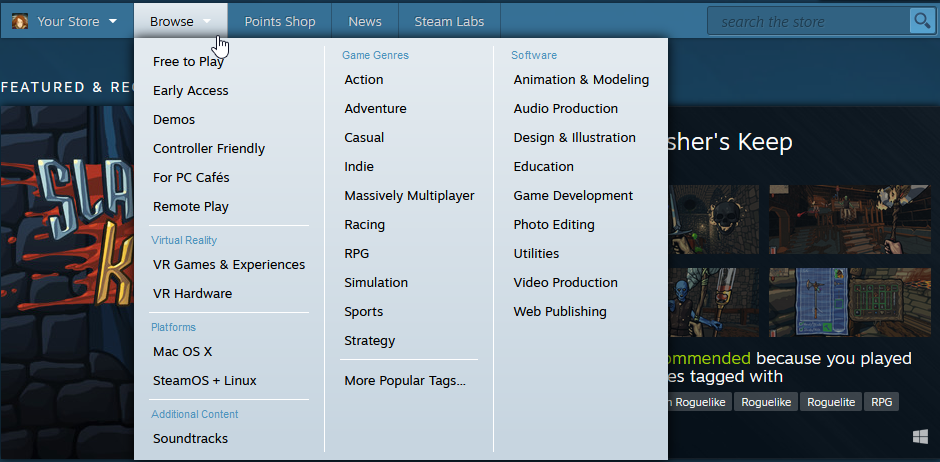Click the Windows platform icon
Screen dimensions: 940x462
[920, 437]
